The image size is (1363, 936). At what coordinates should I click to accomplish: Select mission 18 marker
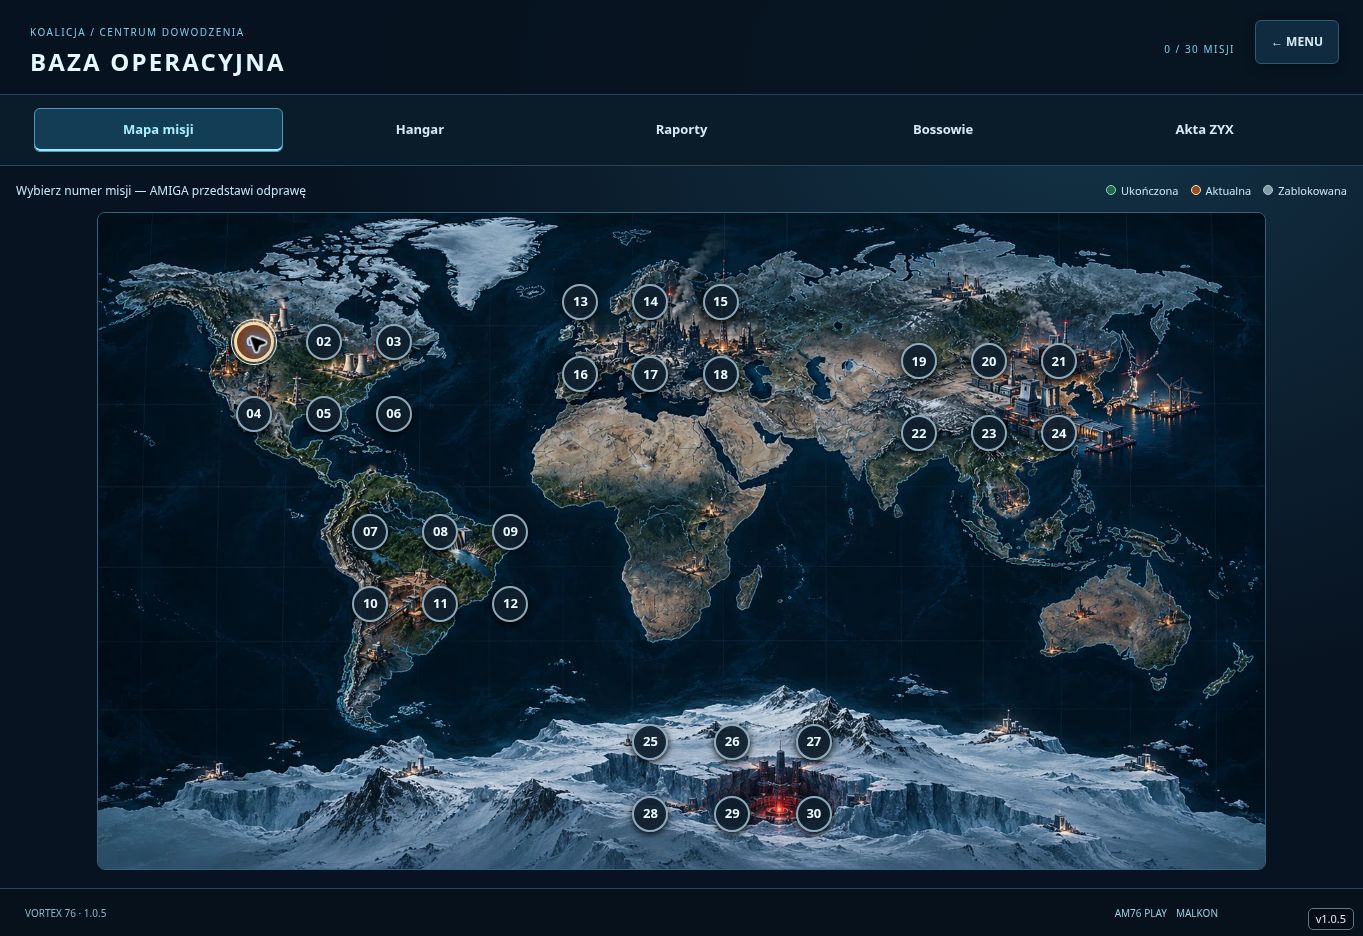point(720,375)
